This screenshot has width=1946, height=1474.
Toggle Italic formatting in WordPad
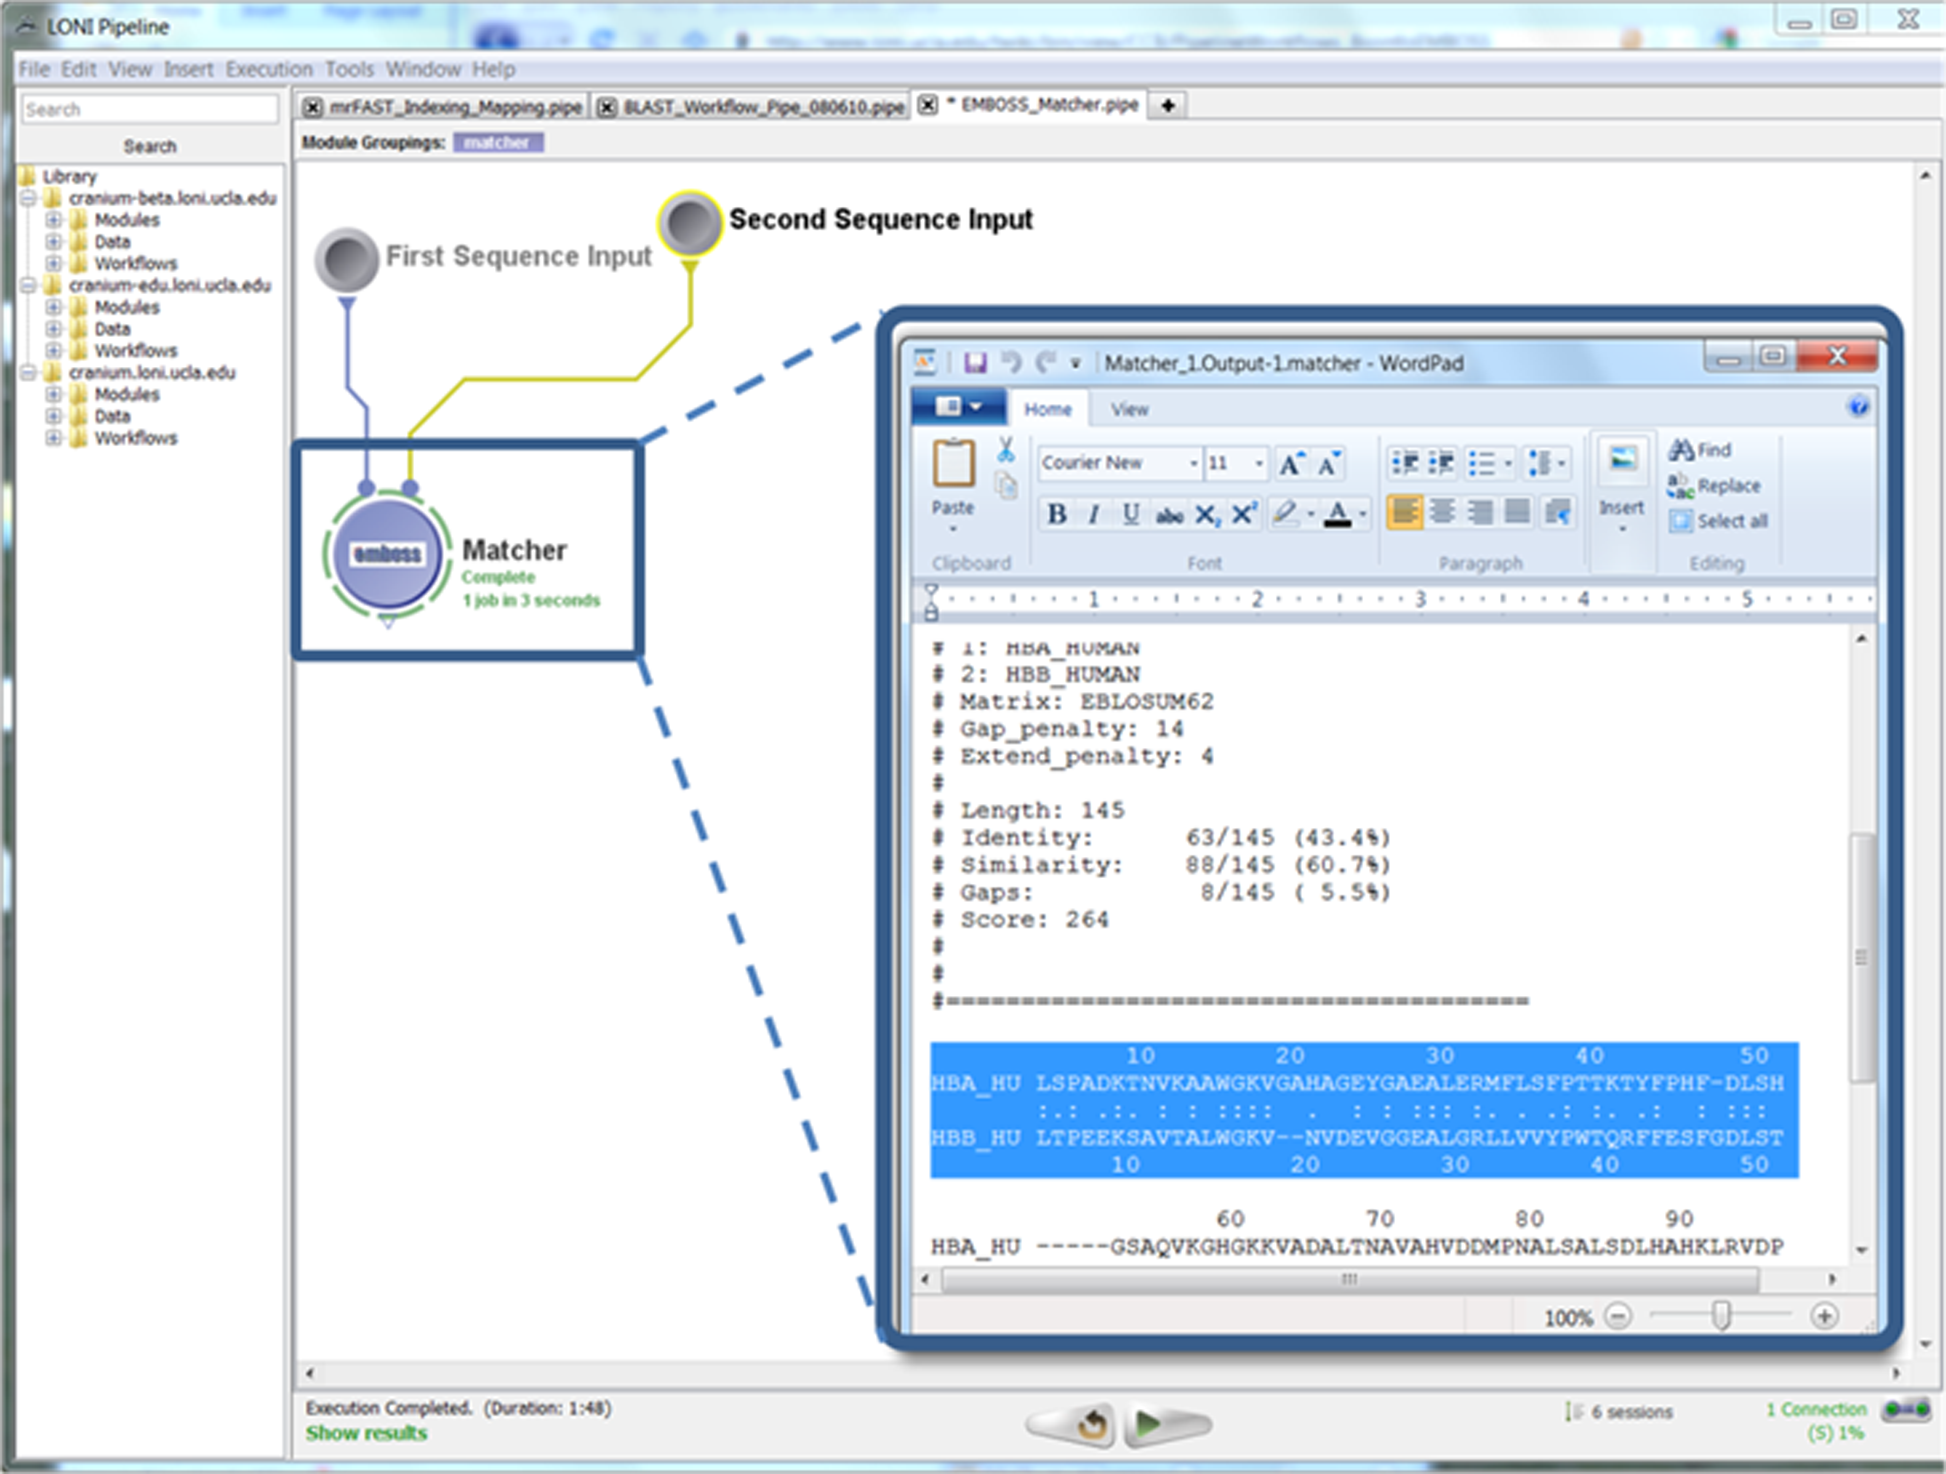pyautogui.click(x=1093, y=514)
